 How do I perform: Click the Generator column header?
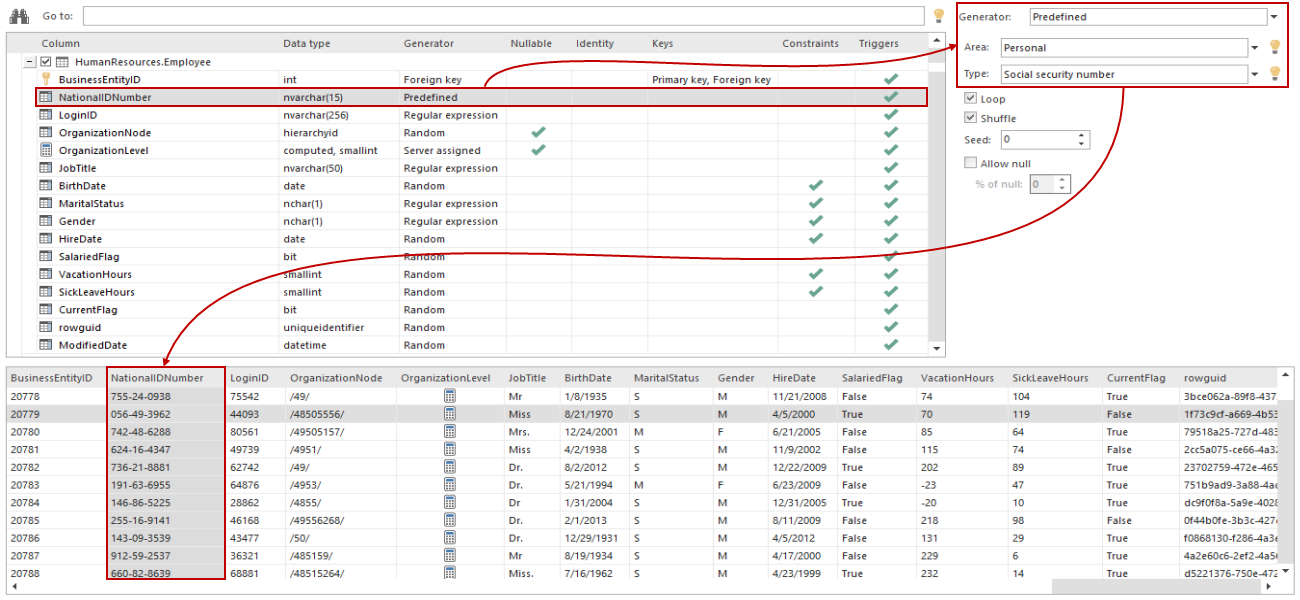(428, 43)
